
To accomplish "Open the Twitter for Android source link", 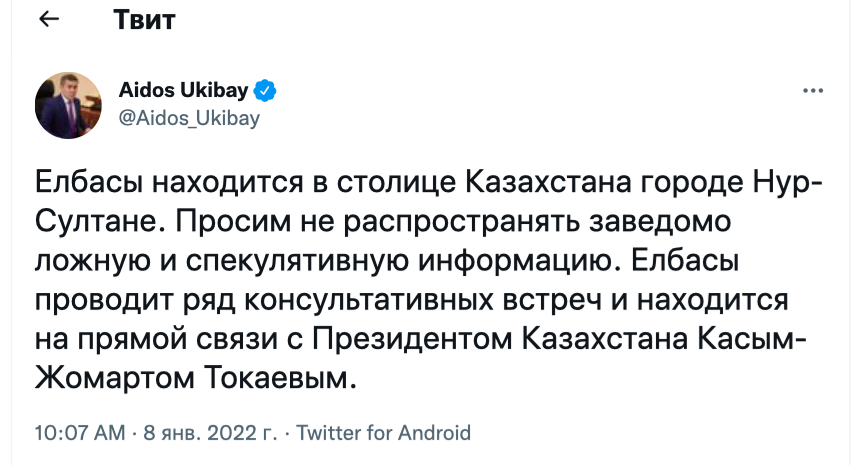I will (x=384, y=433).
